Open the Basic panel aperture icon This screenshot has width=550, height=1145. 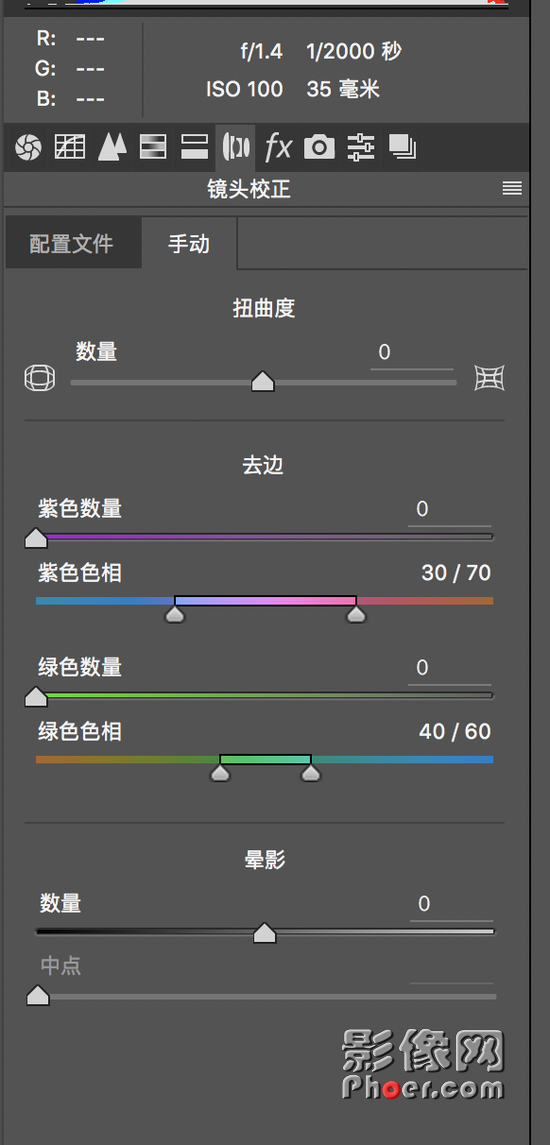(28, 148)
